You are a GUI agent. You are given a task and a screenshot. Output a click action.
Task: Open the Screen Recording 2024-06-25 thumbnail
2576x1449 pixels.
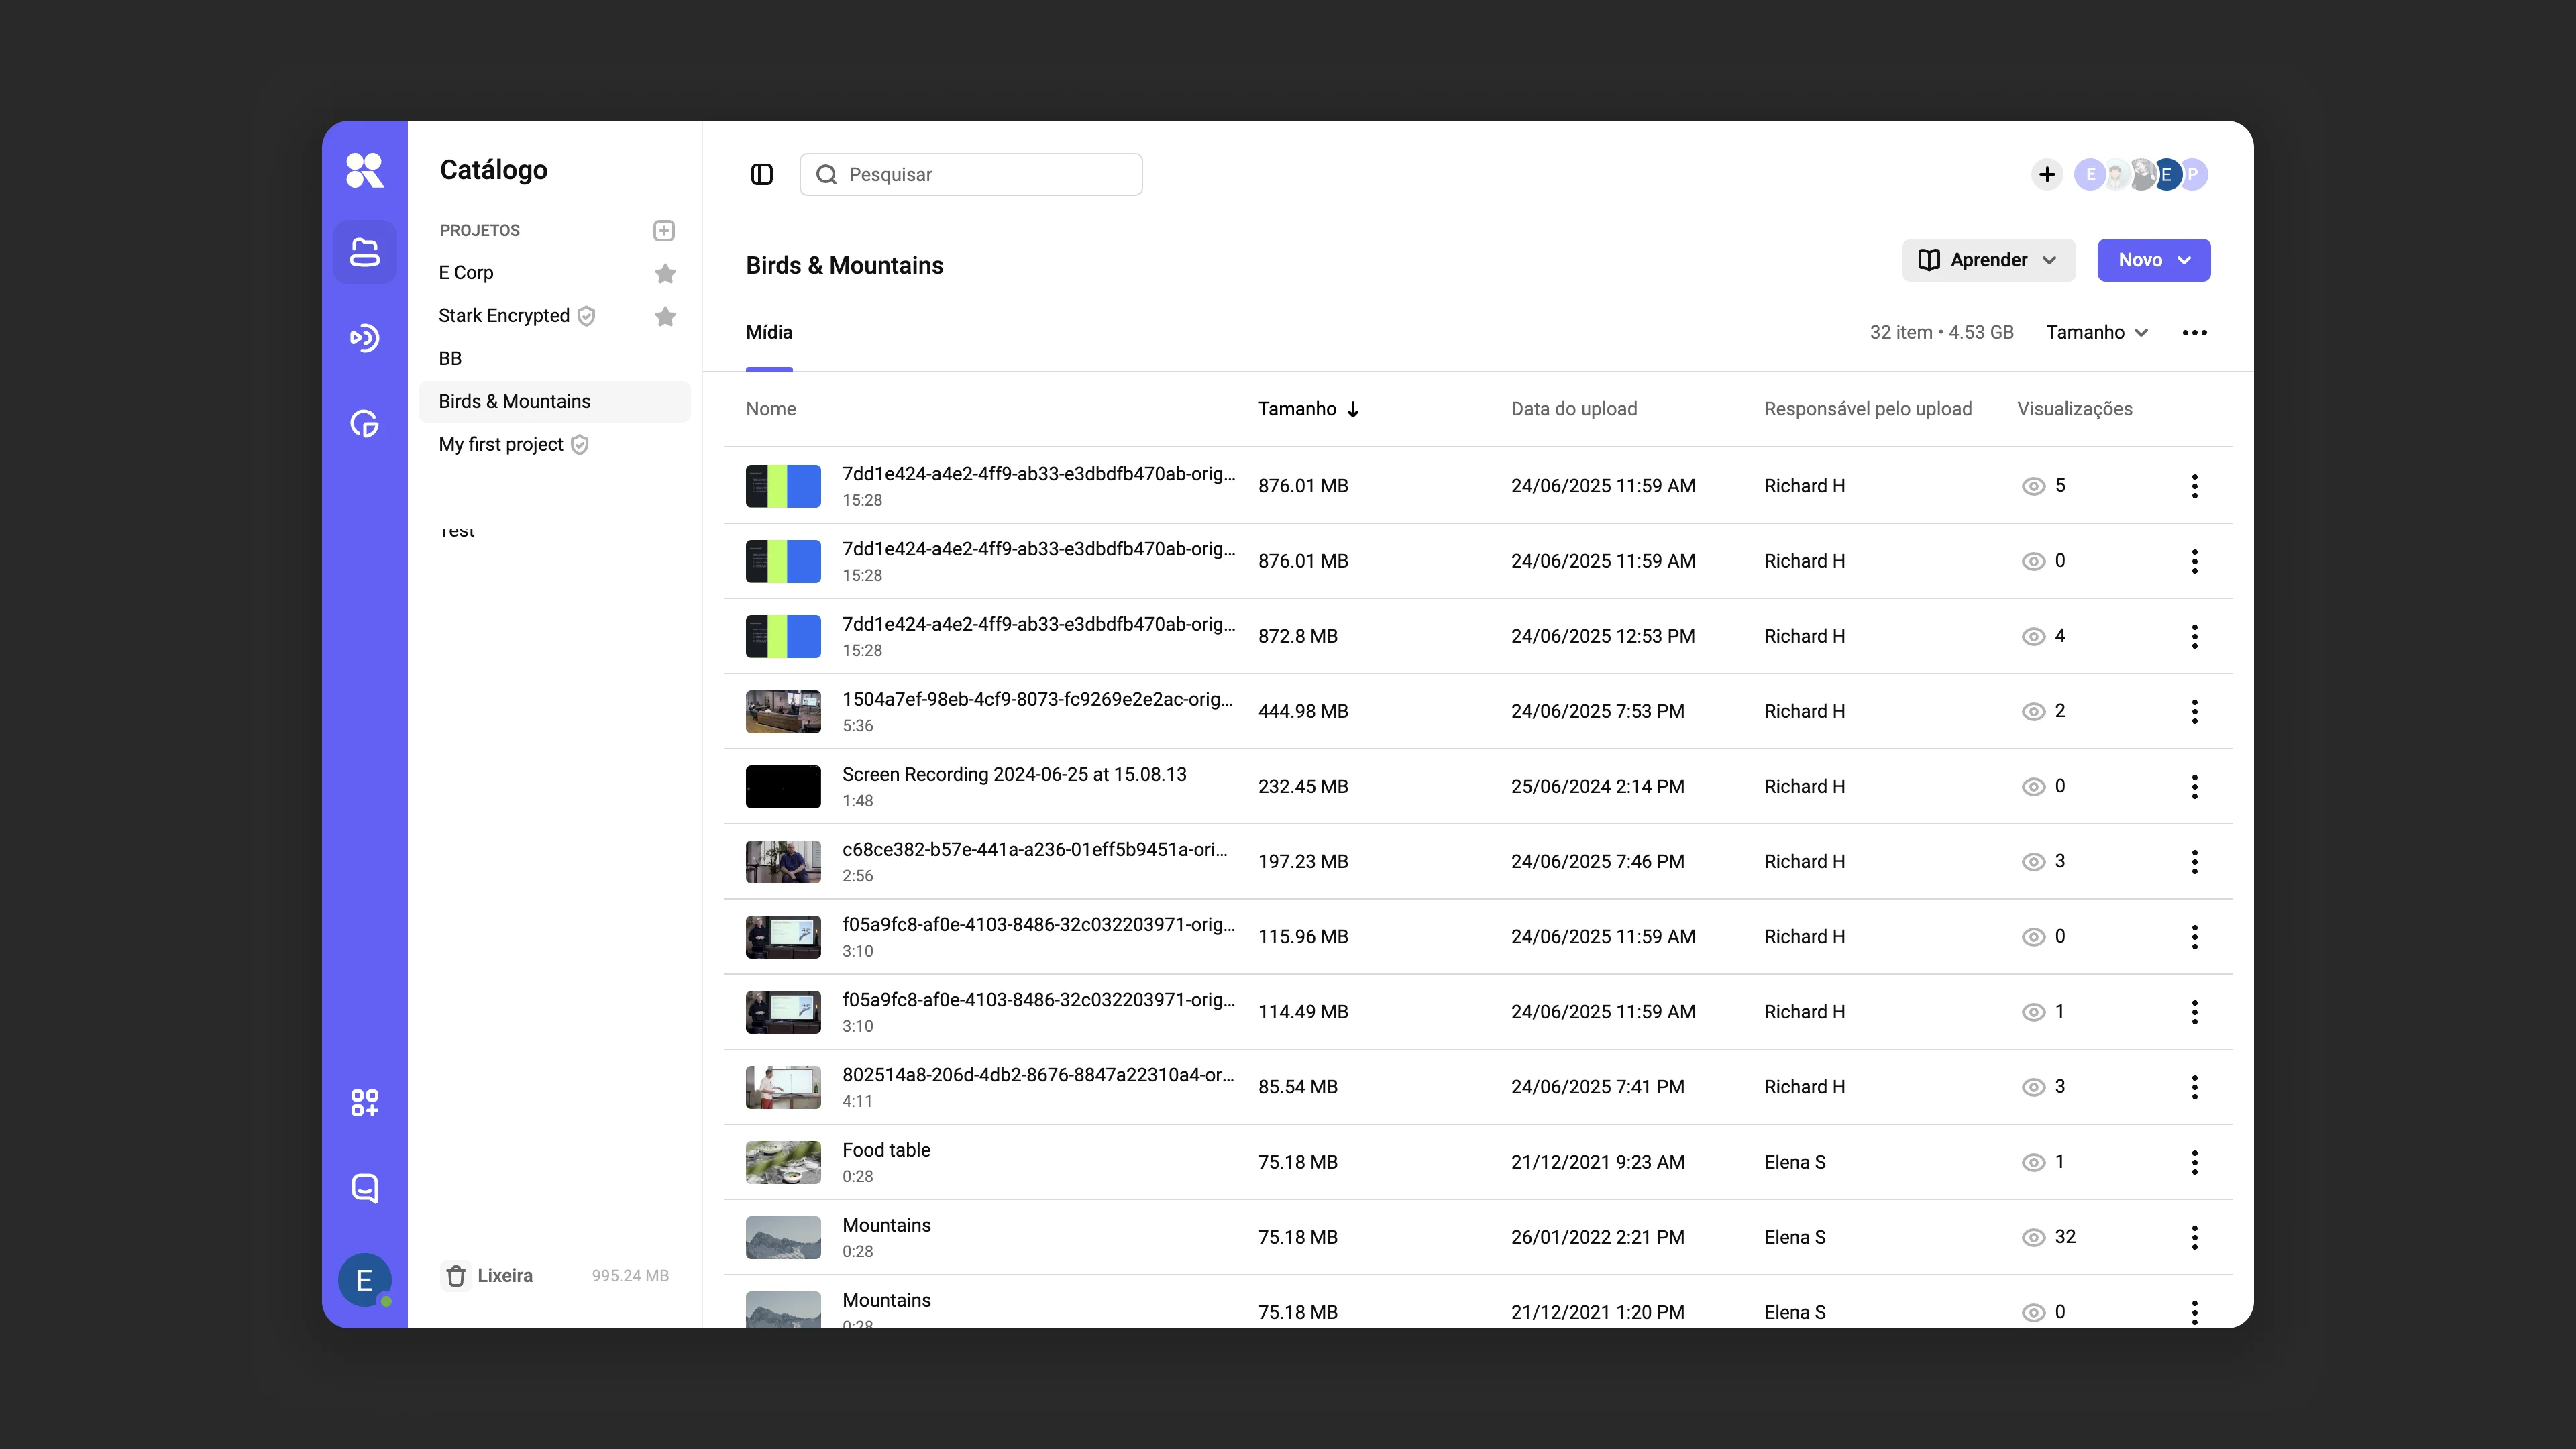pyautogui.click(x=783, y=787)
